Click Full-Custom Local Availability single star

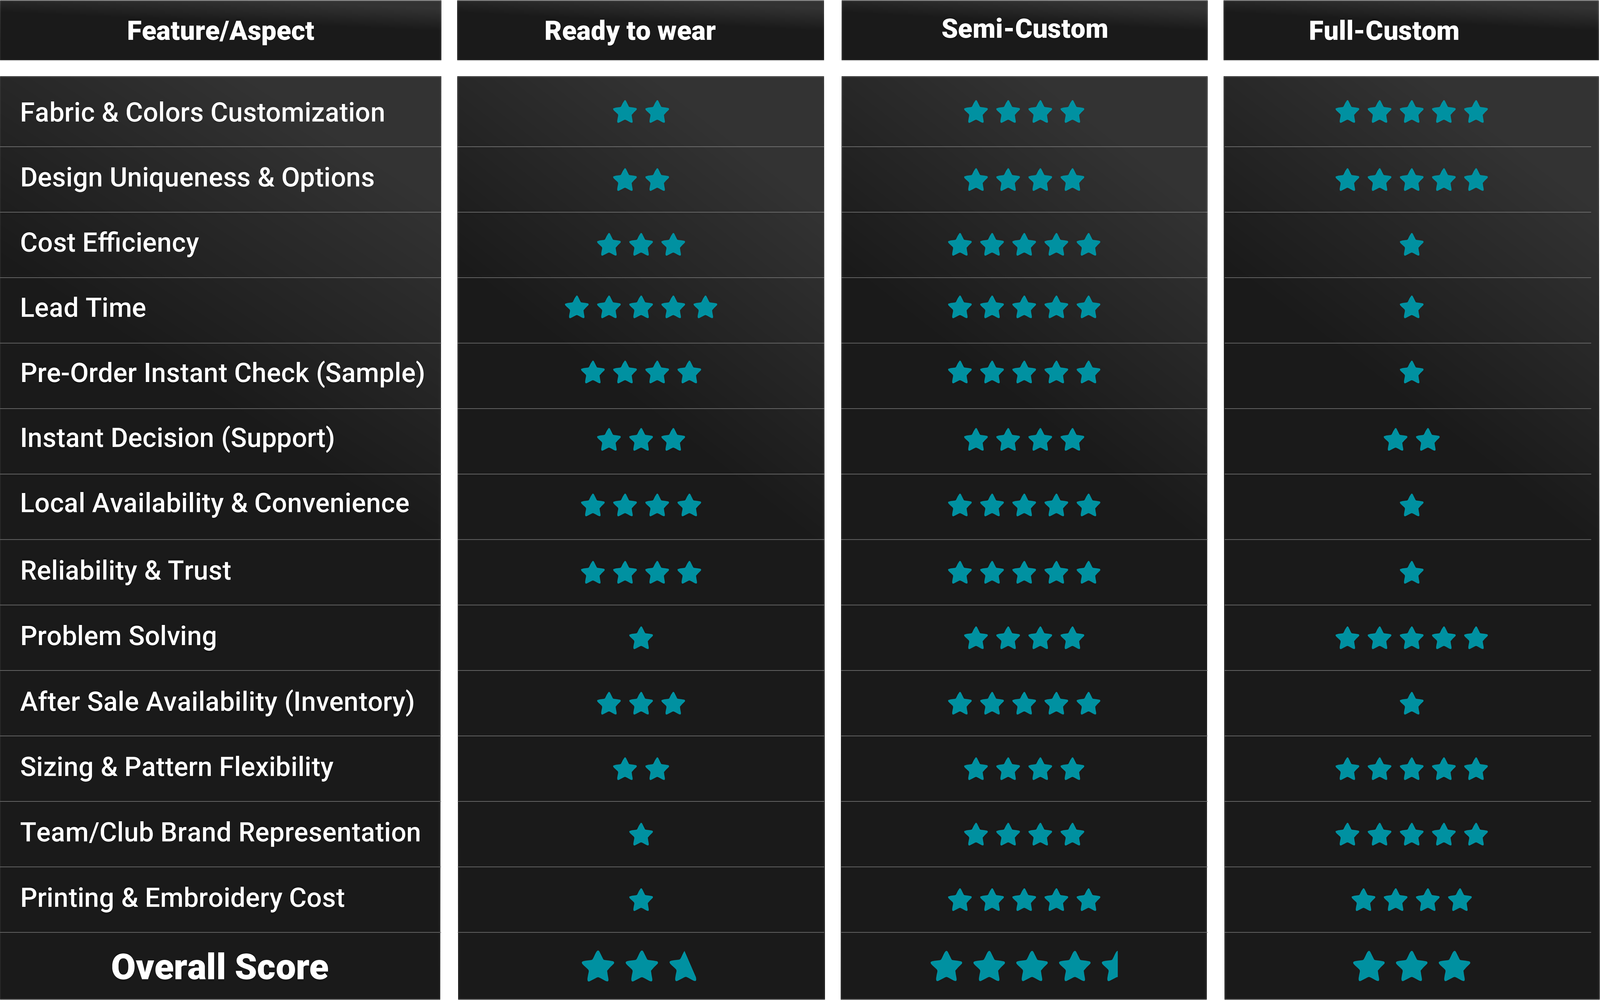click(1411, 506)
